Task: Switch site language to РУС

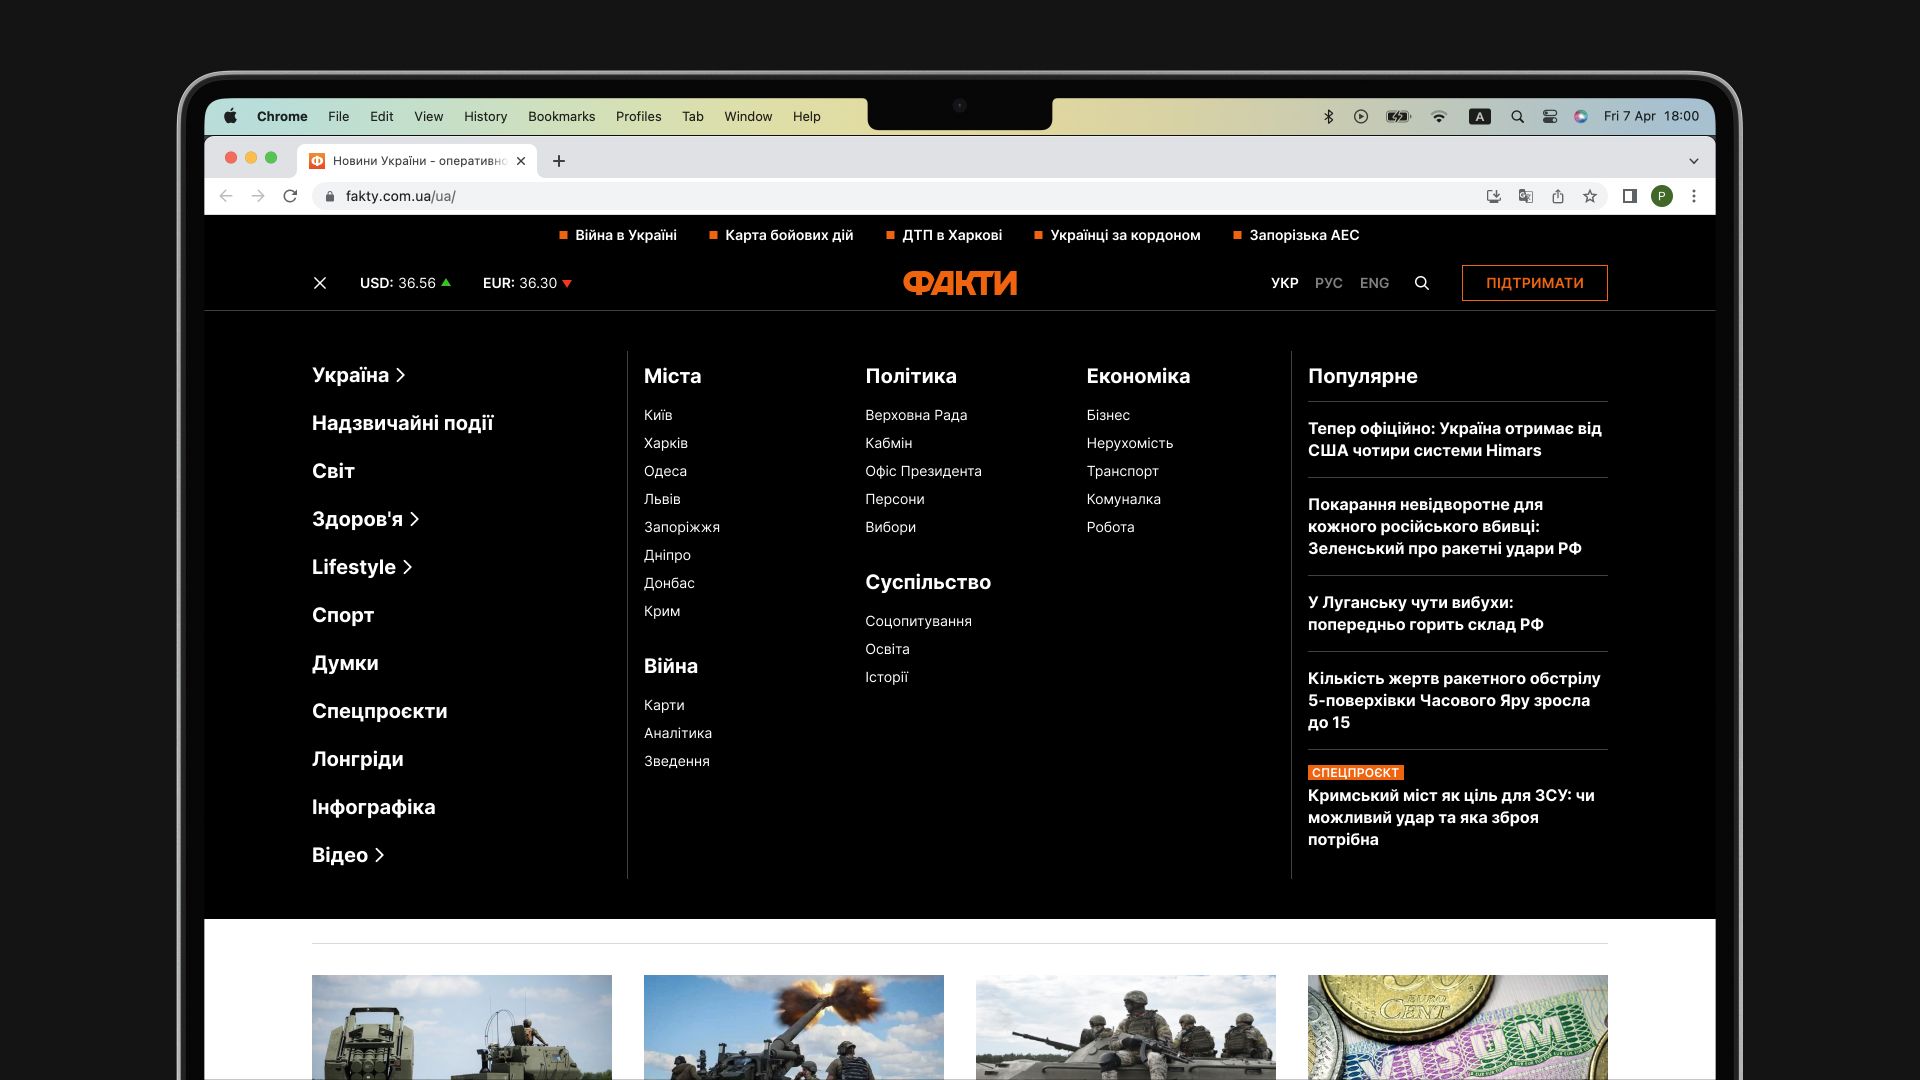Action: click(1328, 283)
